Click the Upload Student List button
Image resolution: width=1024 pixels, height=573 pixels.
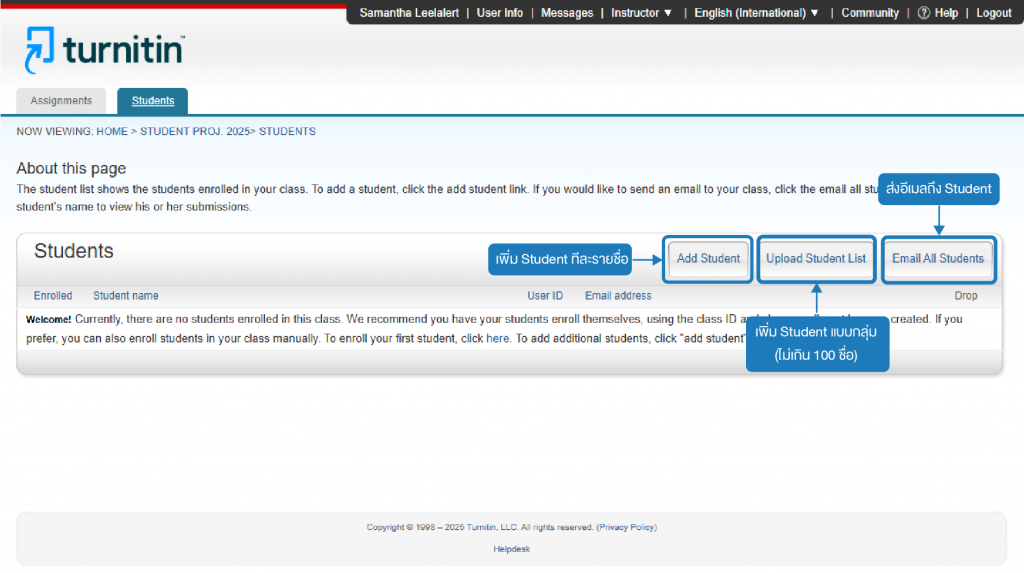[816, 259]
